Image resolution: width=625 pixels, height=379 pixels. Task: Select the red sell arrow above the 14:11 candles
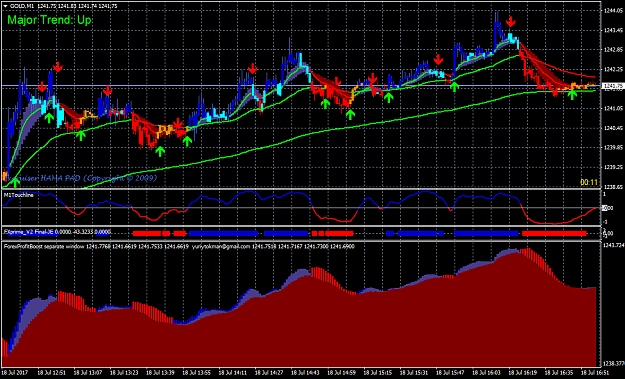pos(252,69)
